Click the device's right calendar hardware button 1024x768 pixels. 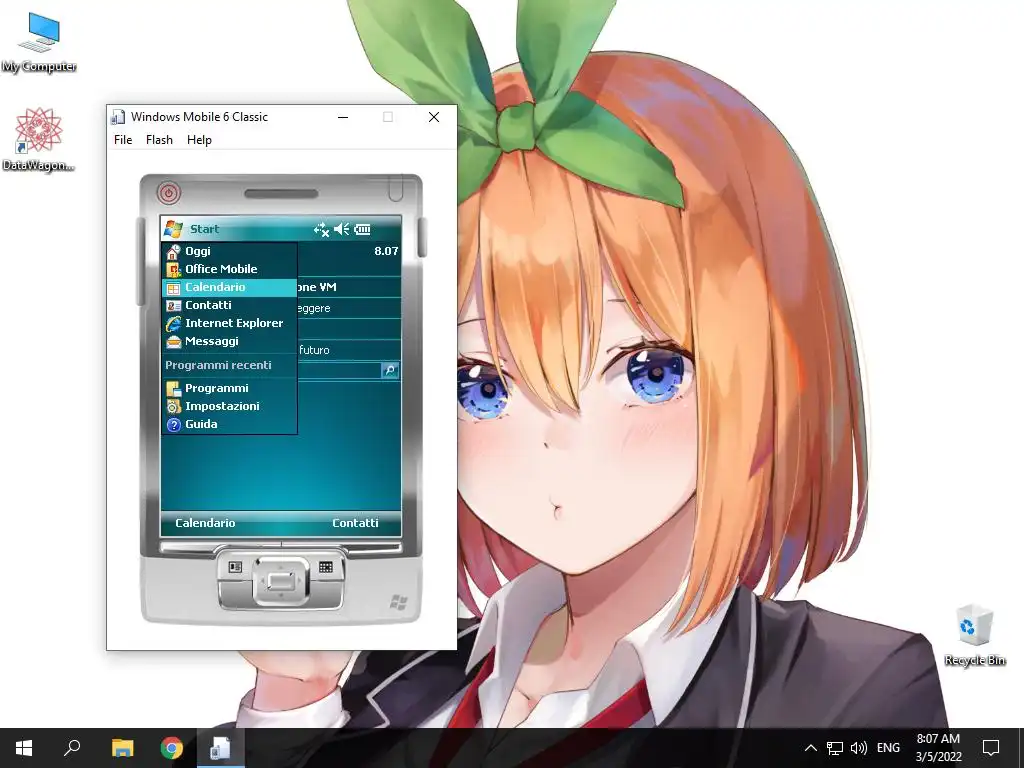326,568
